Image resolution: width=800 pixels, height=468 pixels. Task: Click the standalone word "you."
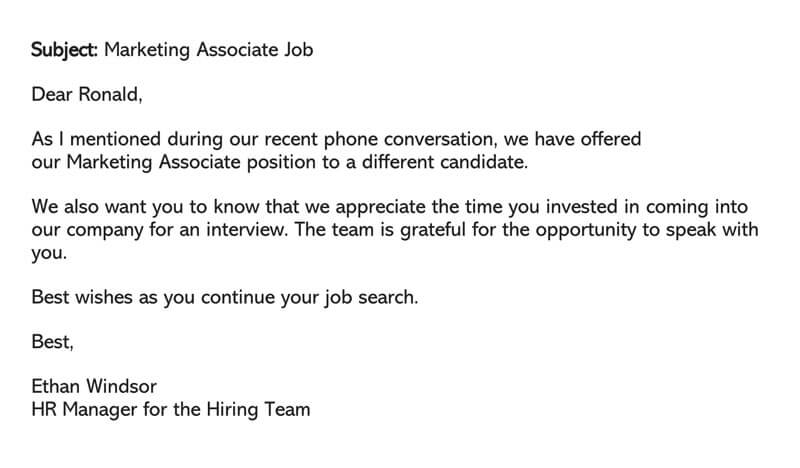pos(49,253)
